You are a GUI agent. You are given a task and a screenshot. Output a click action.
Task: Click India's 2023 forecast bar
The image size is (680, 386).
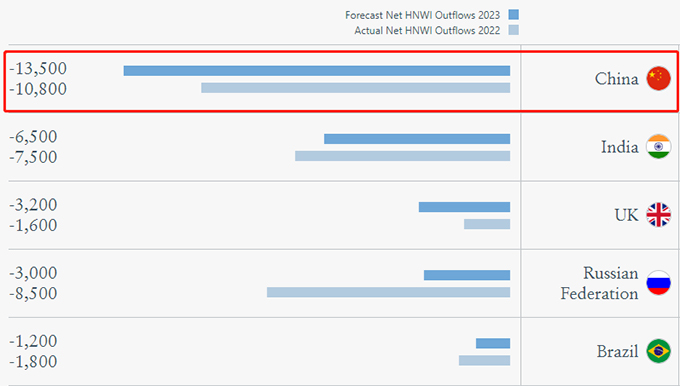tap(417, 139)
